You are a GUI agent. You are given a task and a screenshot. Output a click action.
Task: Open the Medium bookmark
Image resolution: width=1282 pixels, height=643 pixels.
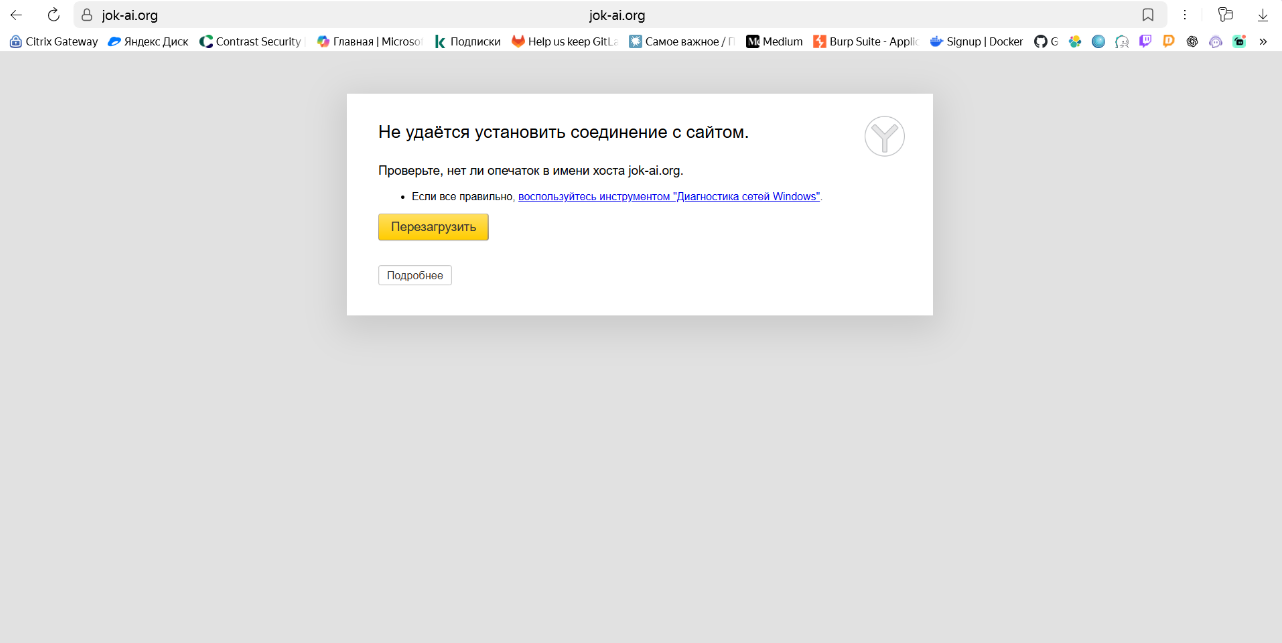(x=774, y=42)
